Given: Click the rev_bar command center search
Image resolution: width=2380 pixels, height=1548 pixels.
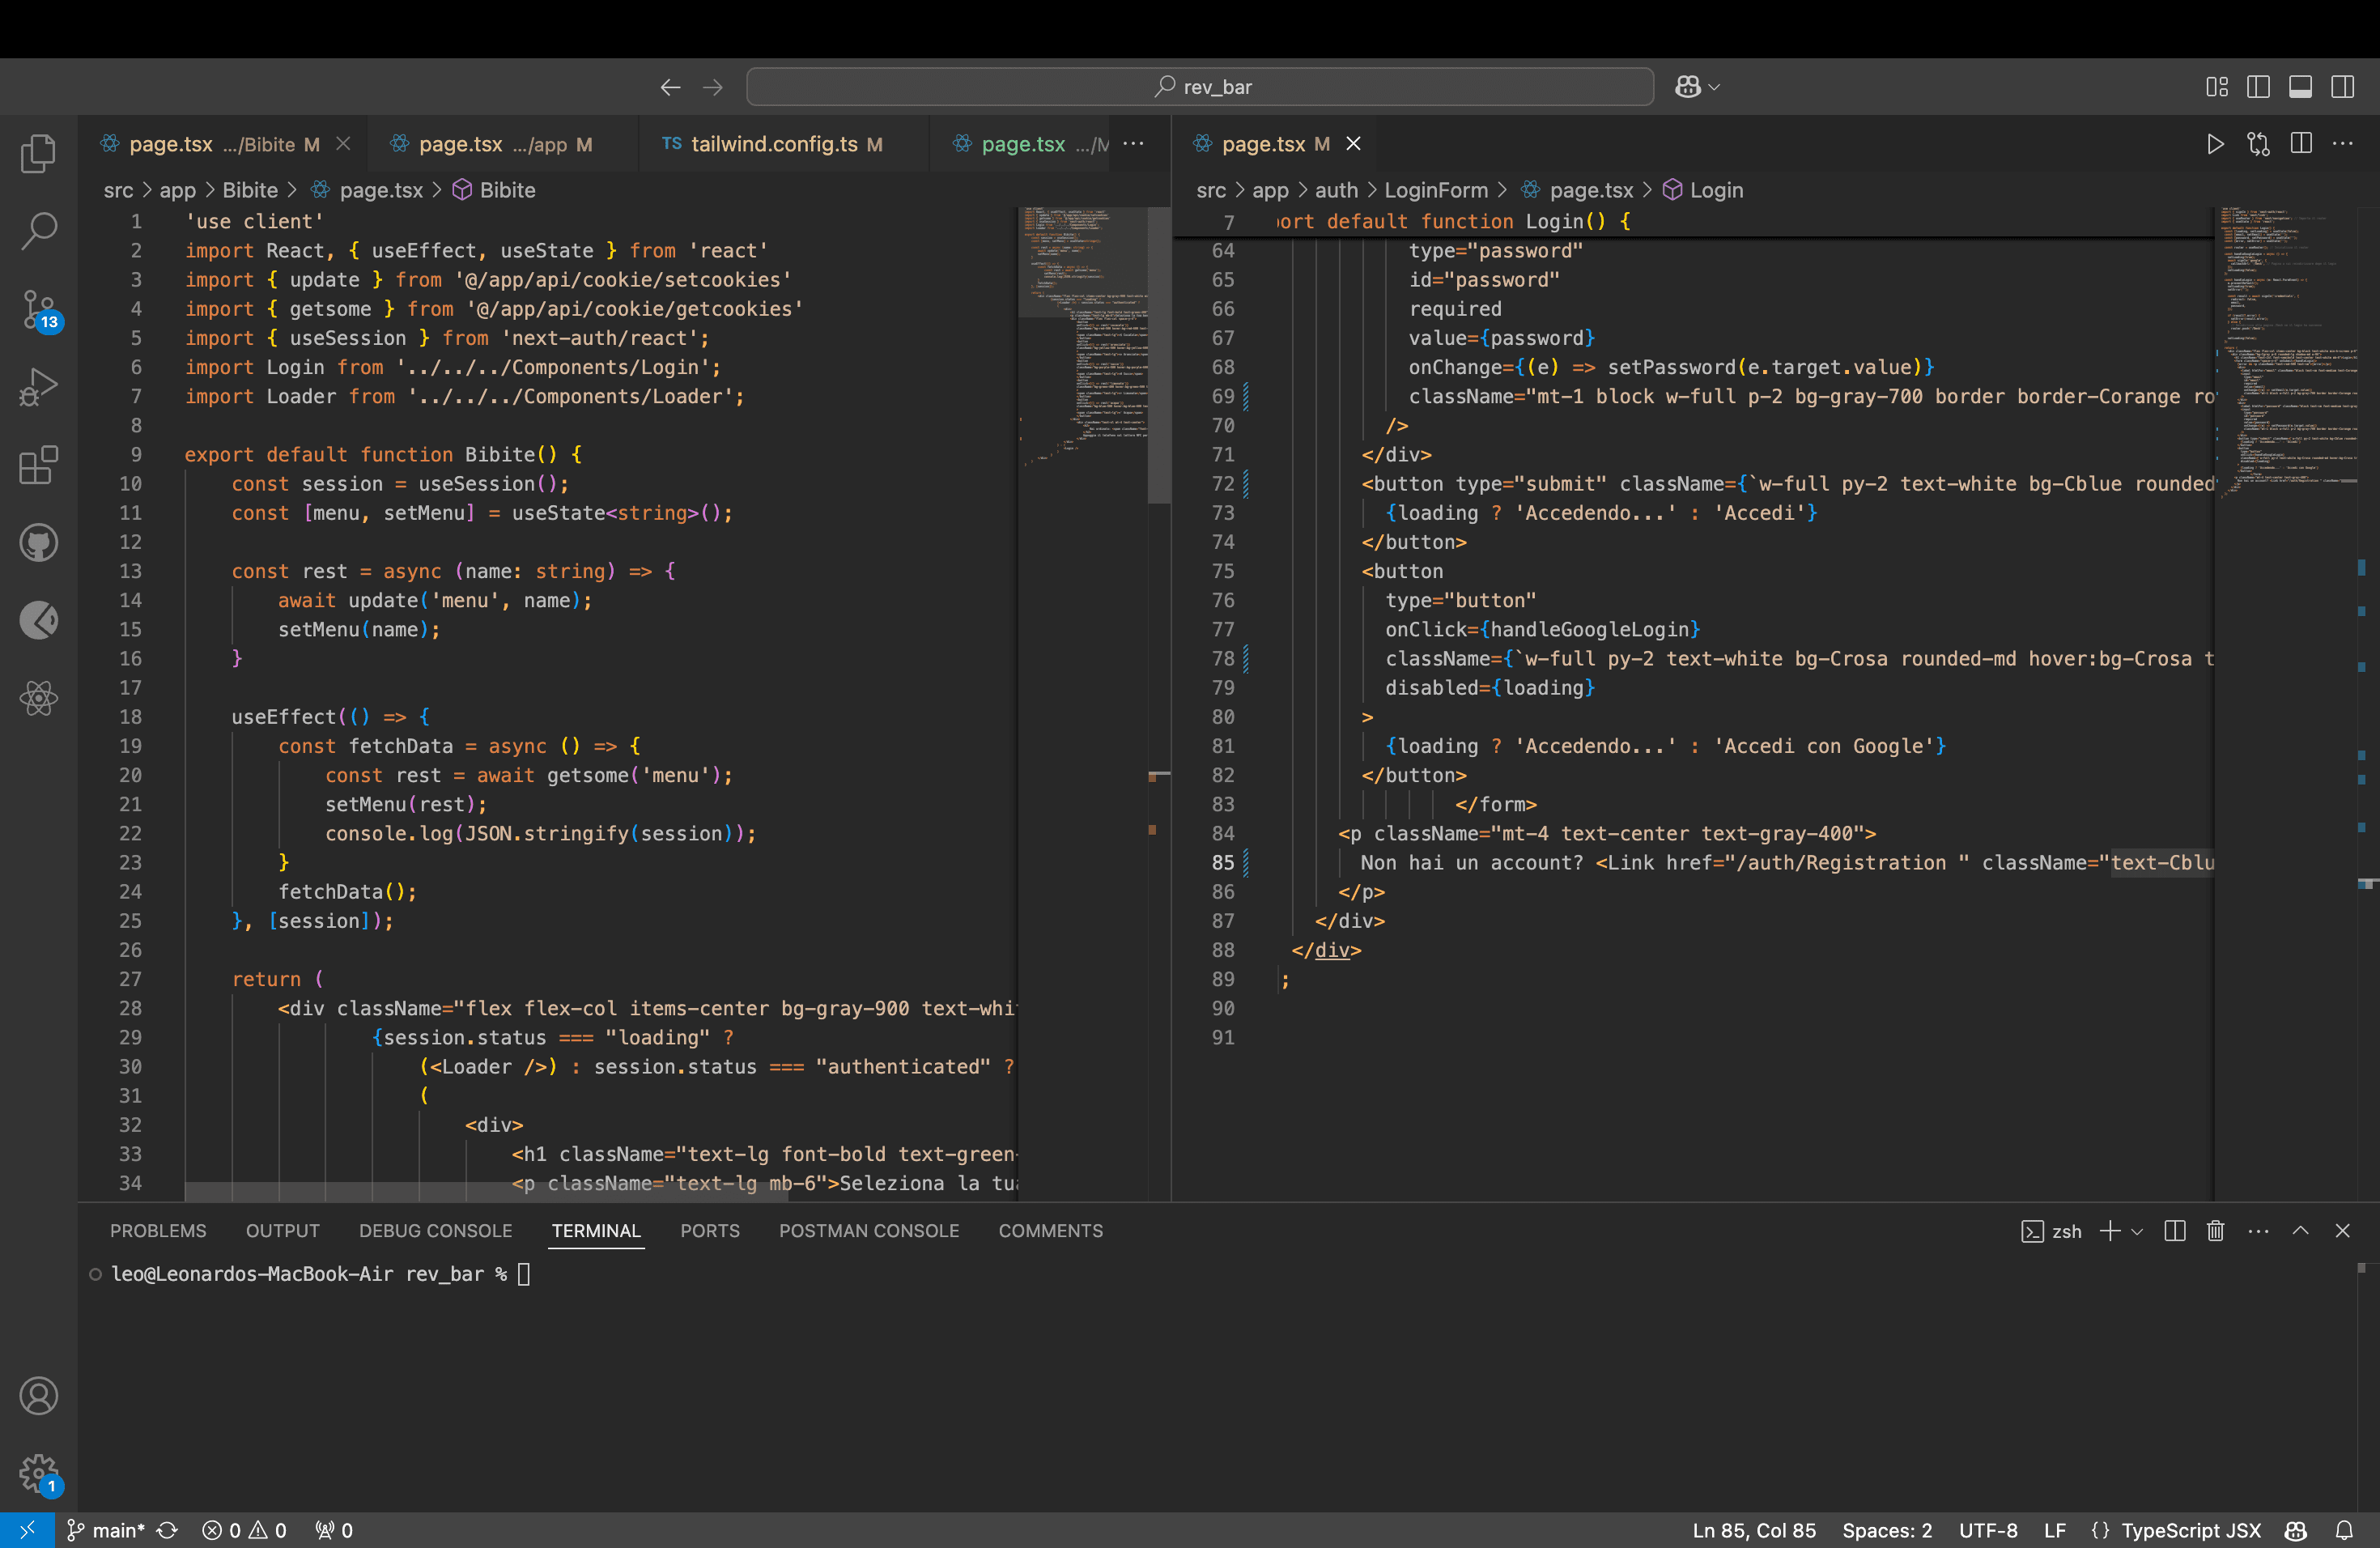Looking at the screenshot, I should click(x=1199, y=87).
